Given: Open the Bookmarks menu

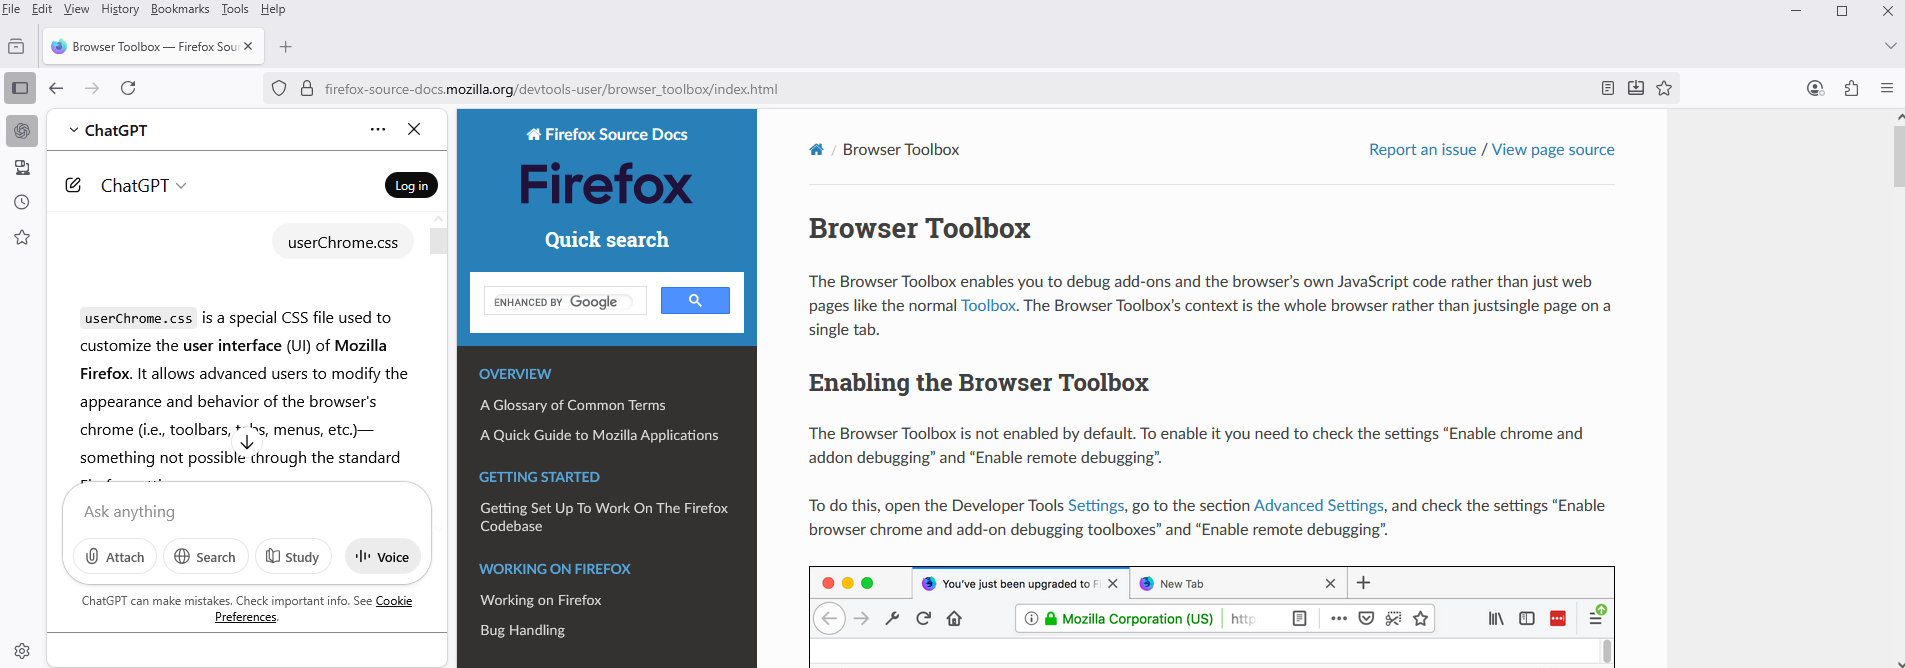Looking at the screenshot, I should (180, 9).
